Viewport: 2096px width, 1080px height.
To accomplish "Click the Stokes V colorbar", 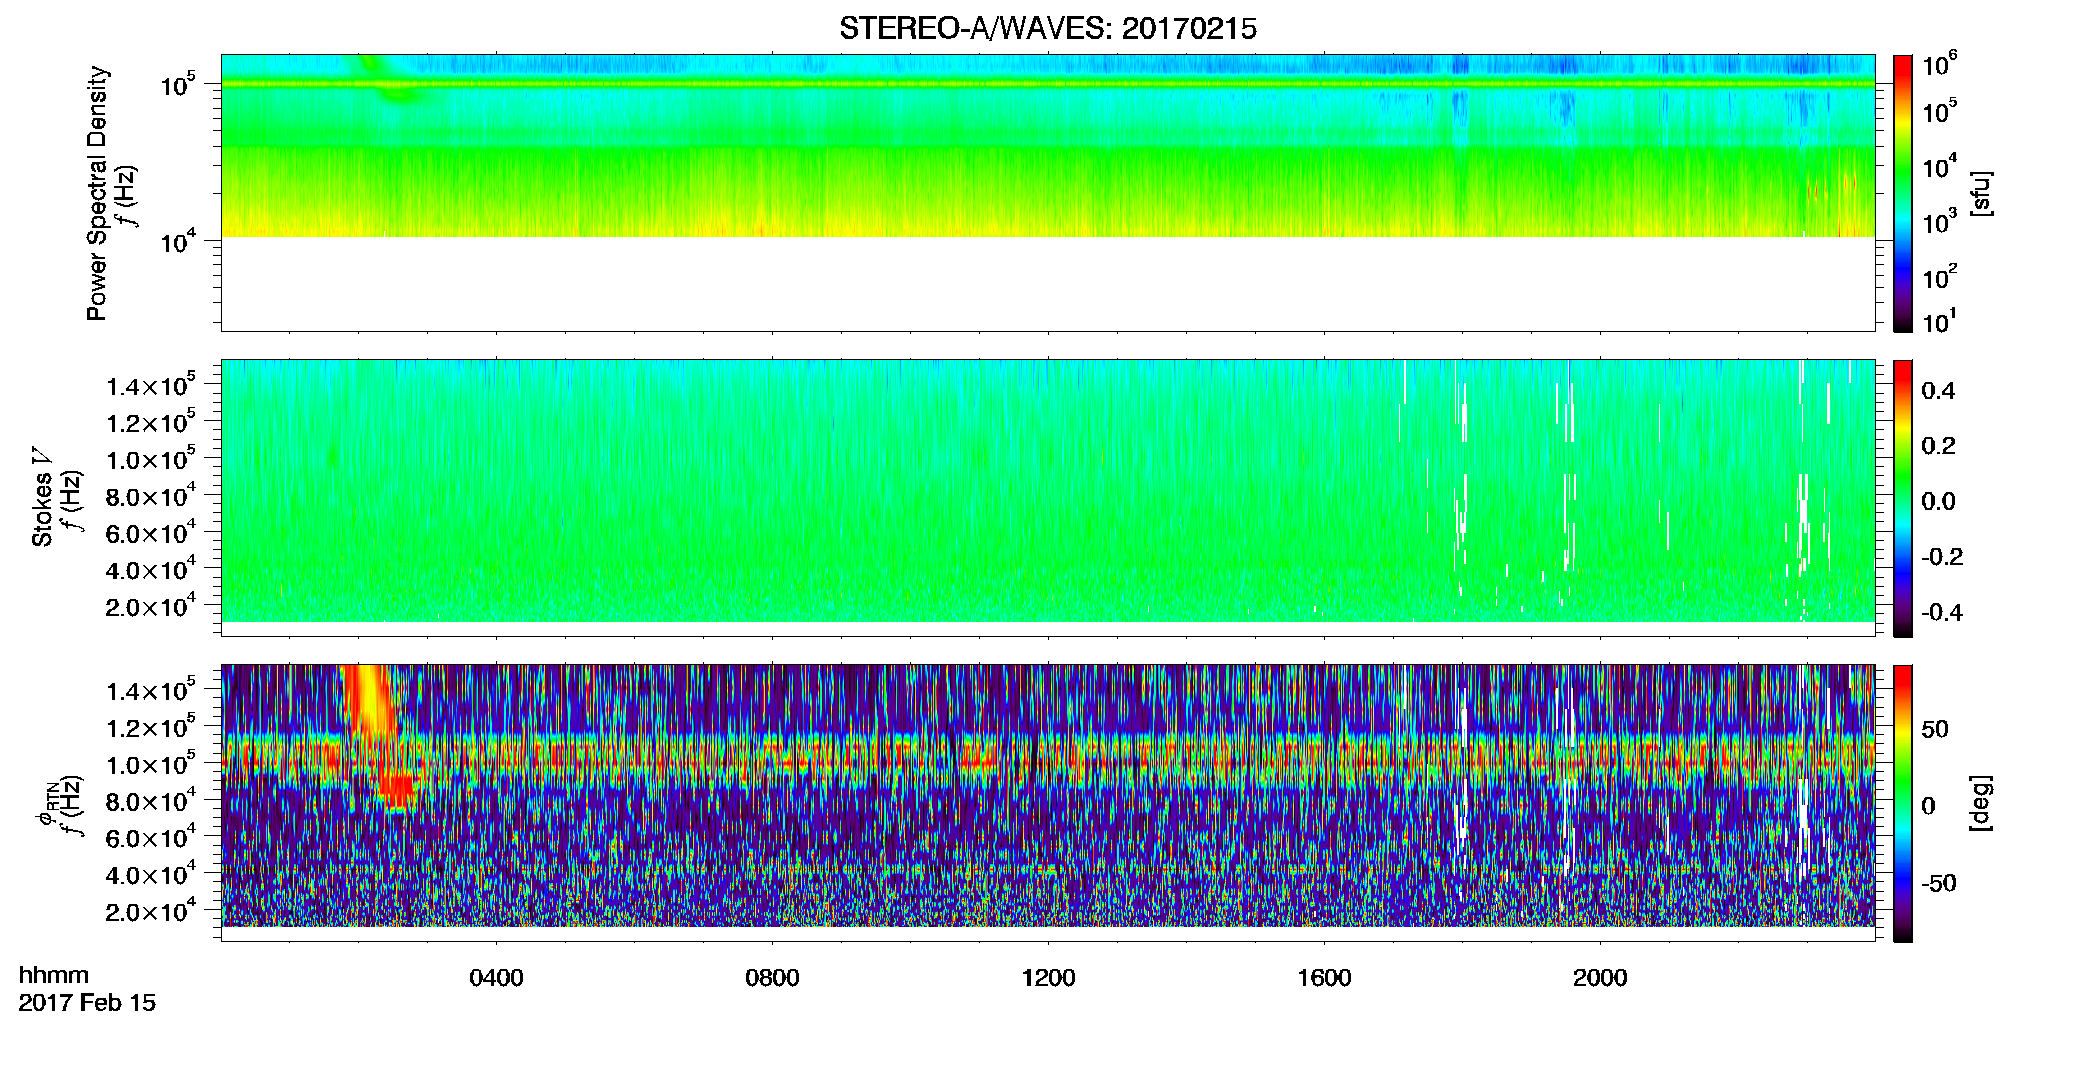I will tap(1903, 498).
